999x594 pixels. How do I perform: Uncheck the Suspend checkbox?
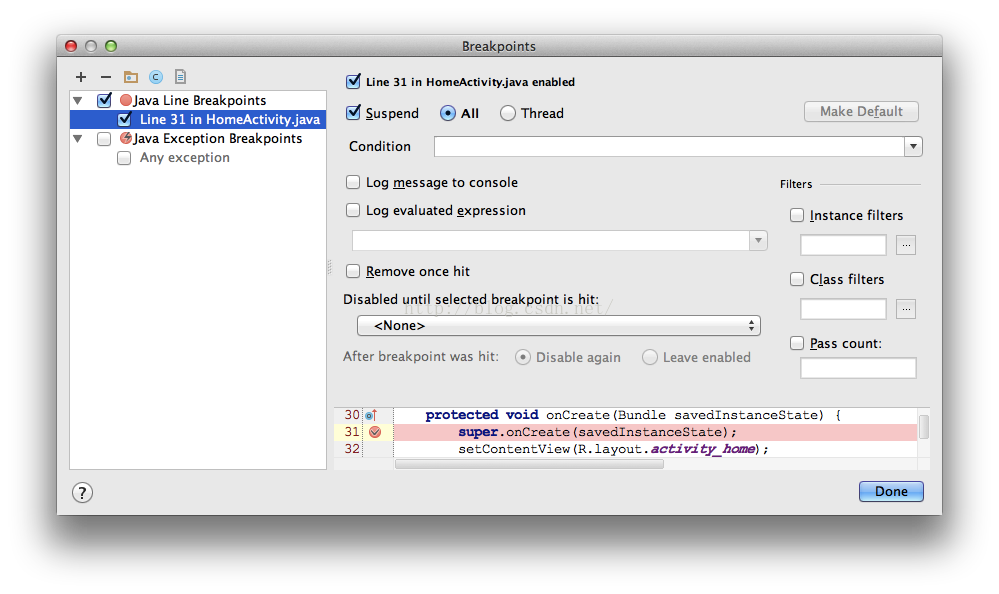(353, 113)
